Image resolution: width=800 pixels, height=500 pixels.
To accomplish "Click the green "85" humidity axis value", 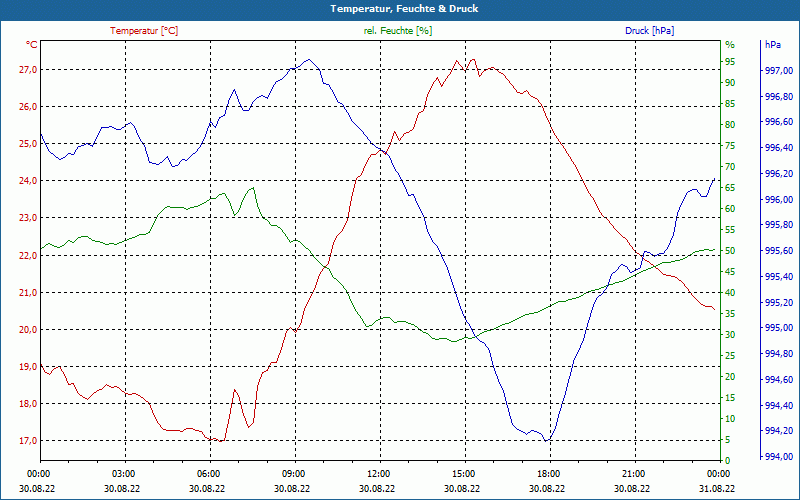I will click(730, 104).
